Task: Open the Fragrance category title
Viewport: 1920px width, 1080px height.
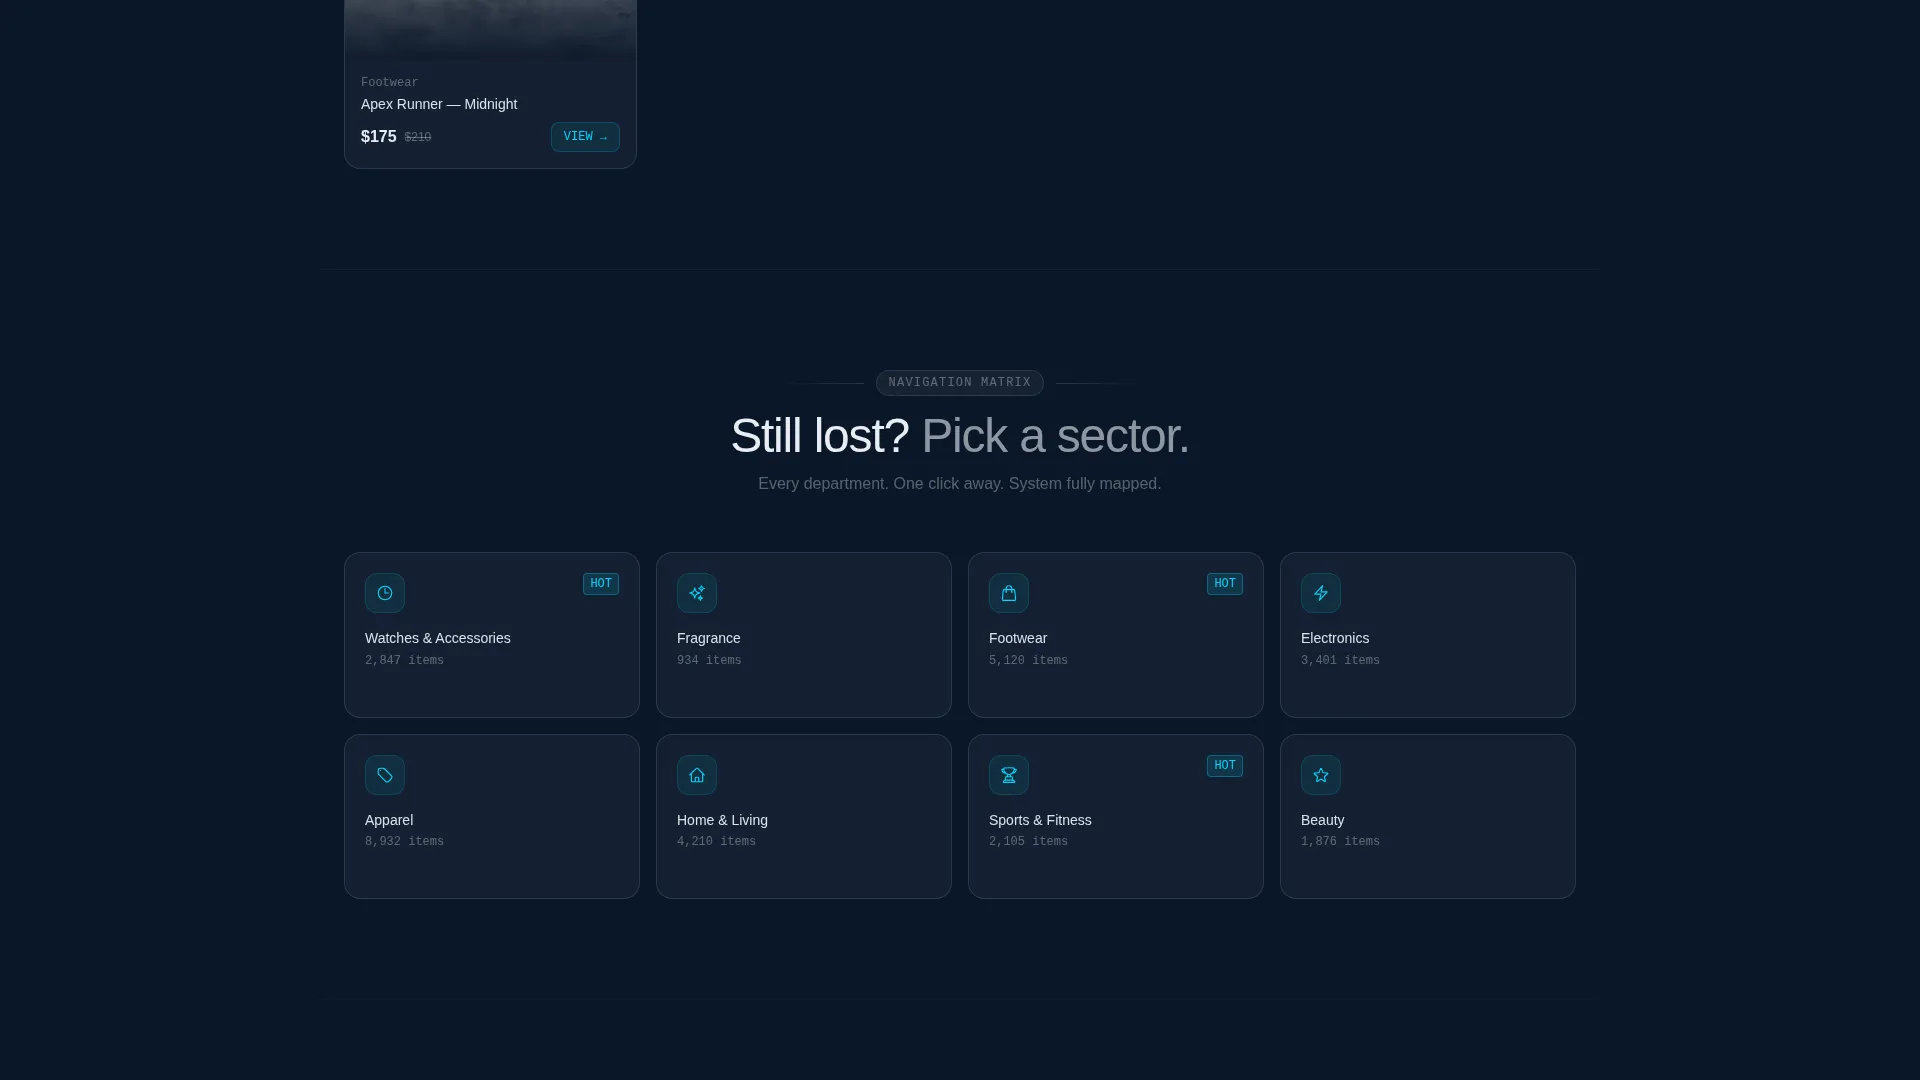Action: point(709,638)
